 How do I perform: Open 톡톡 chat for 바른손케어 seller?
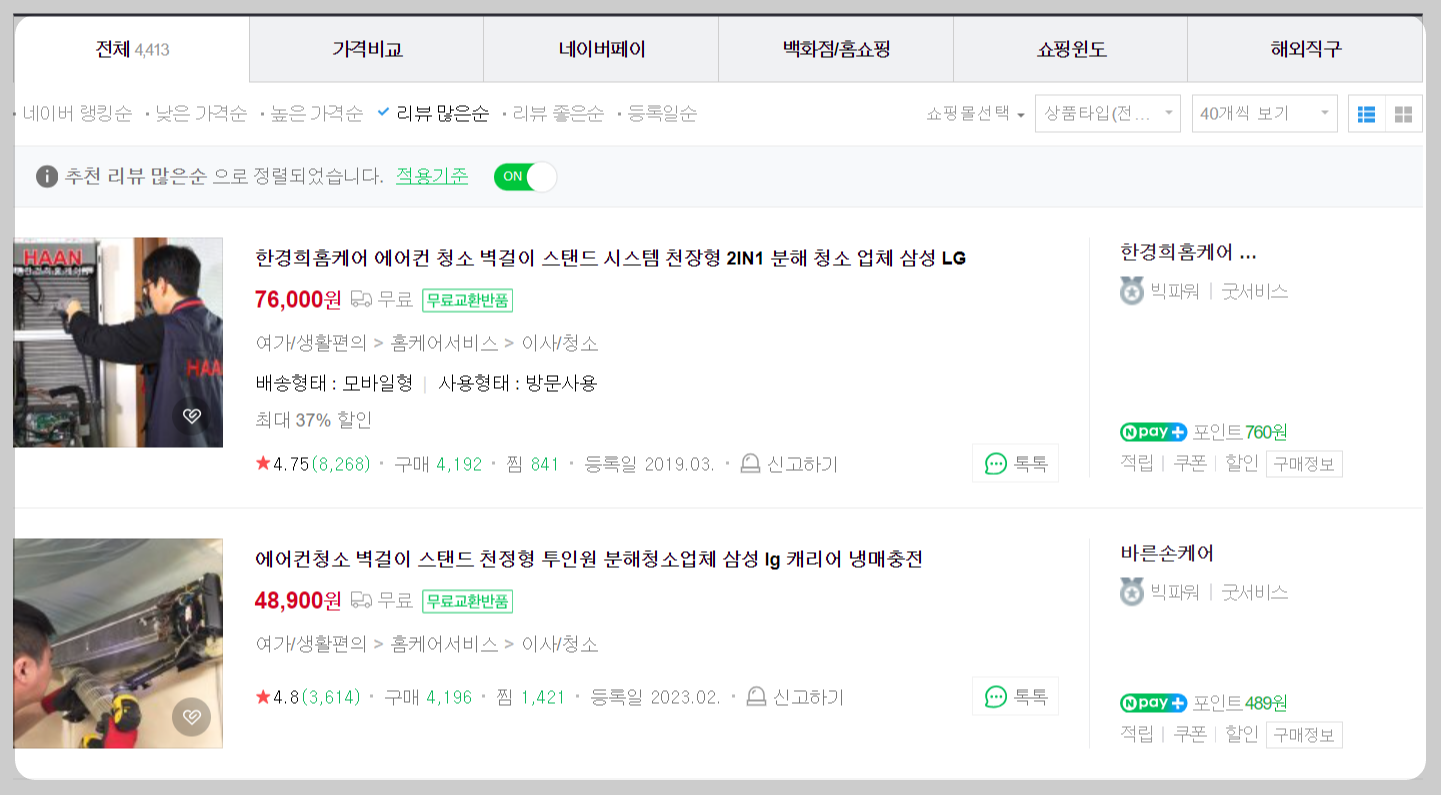click(x=1014, y=697)
